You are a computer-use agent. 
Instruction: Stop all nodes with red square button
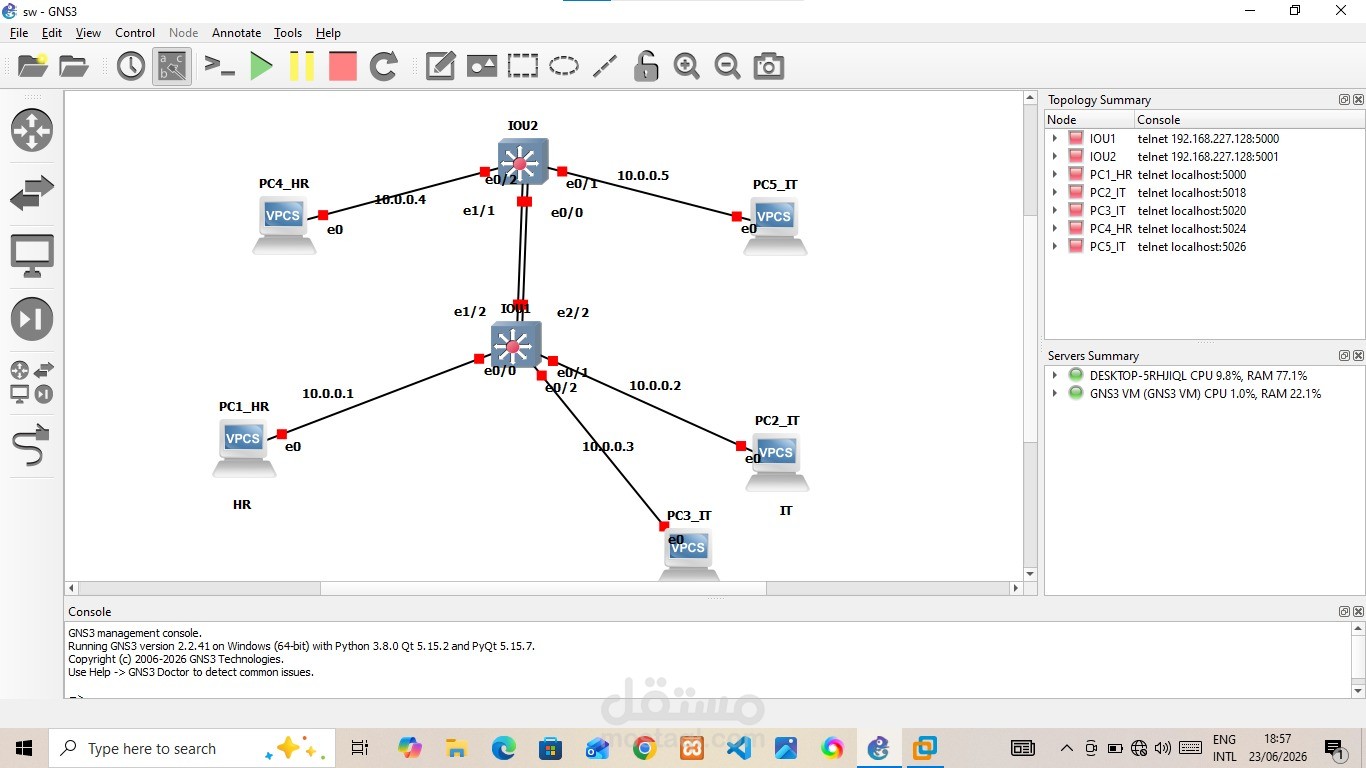343,67
